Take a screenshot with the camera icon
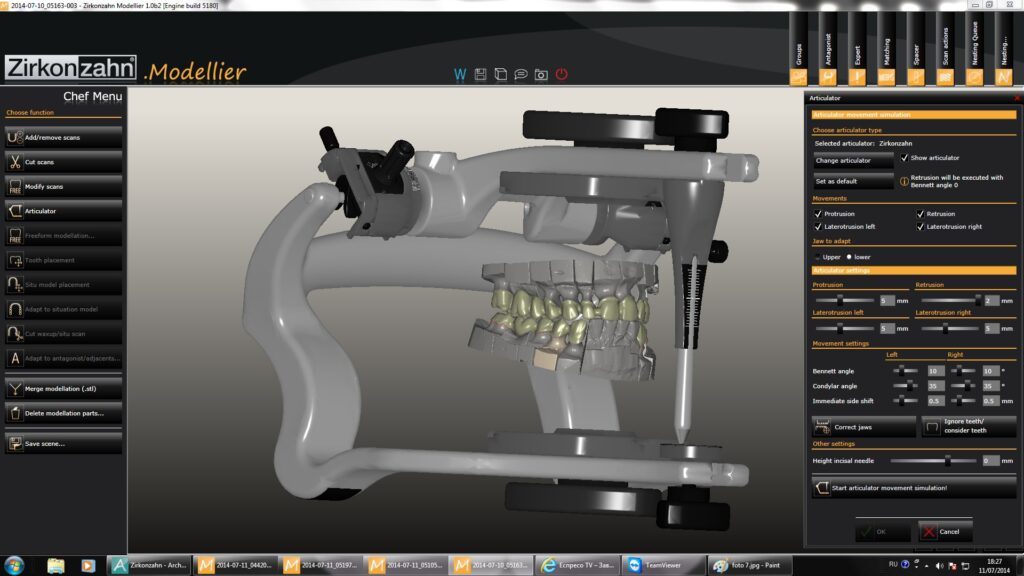This screenshot has width=1024, height=576. (x=541, y=74)
